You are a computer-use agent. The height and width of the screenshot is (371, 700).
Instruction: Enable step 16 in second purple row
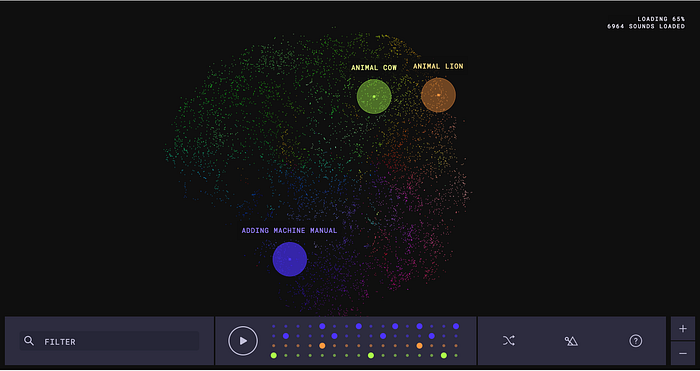[x=456, y=336]
